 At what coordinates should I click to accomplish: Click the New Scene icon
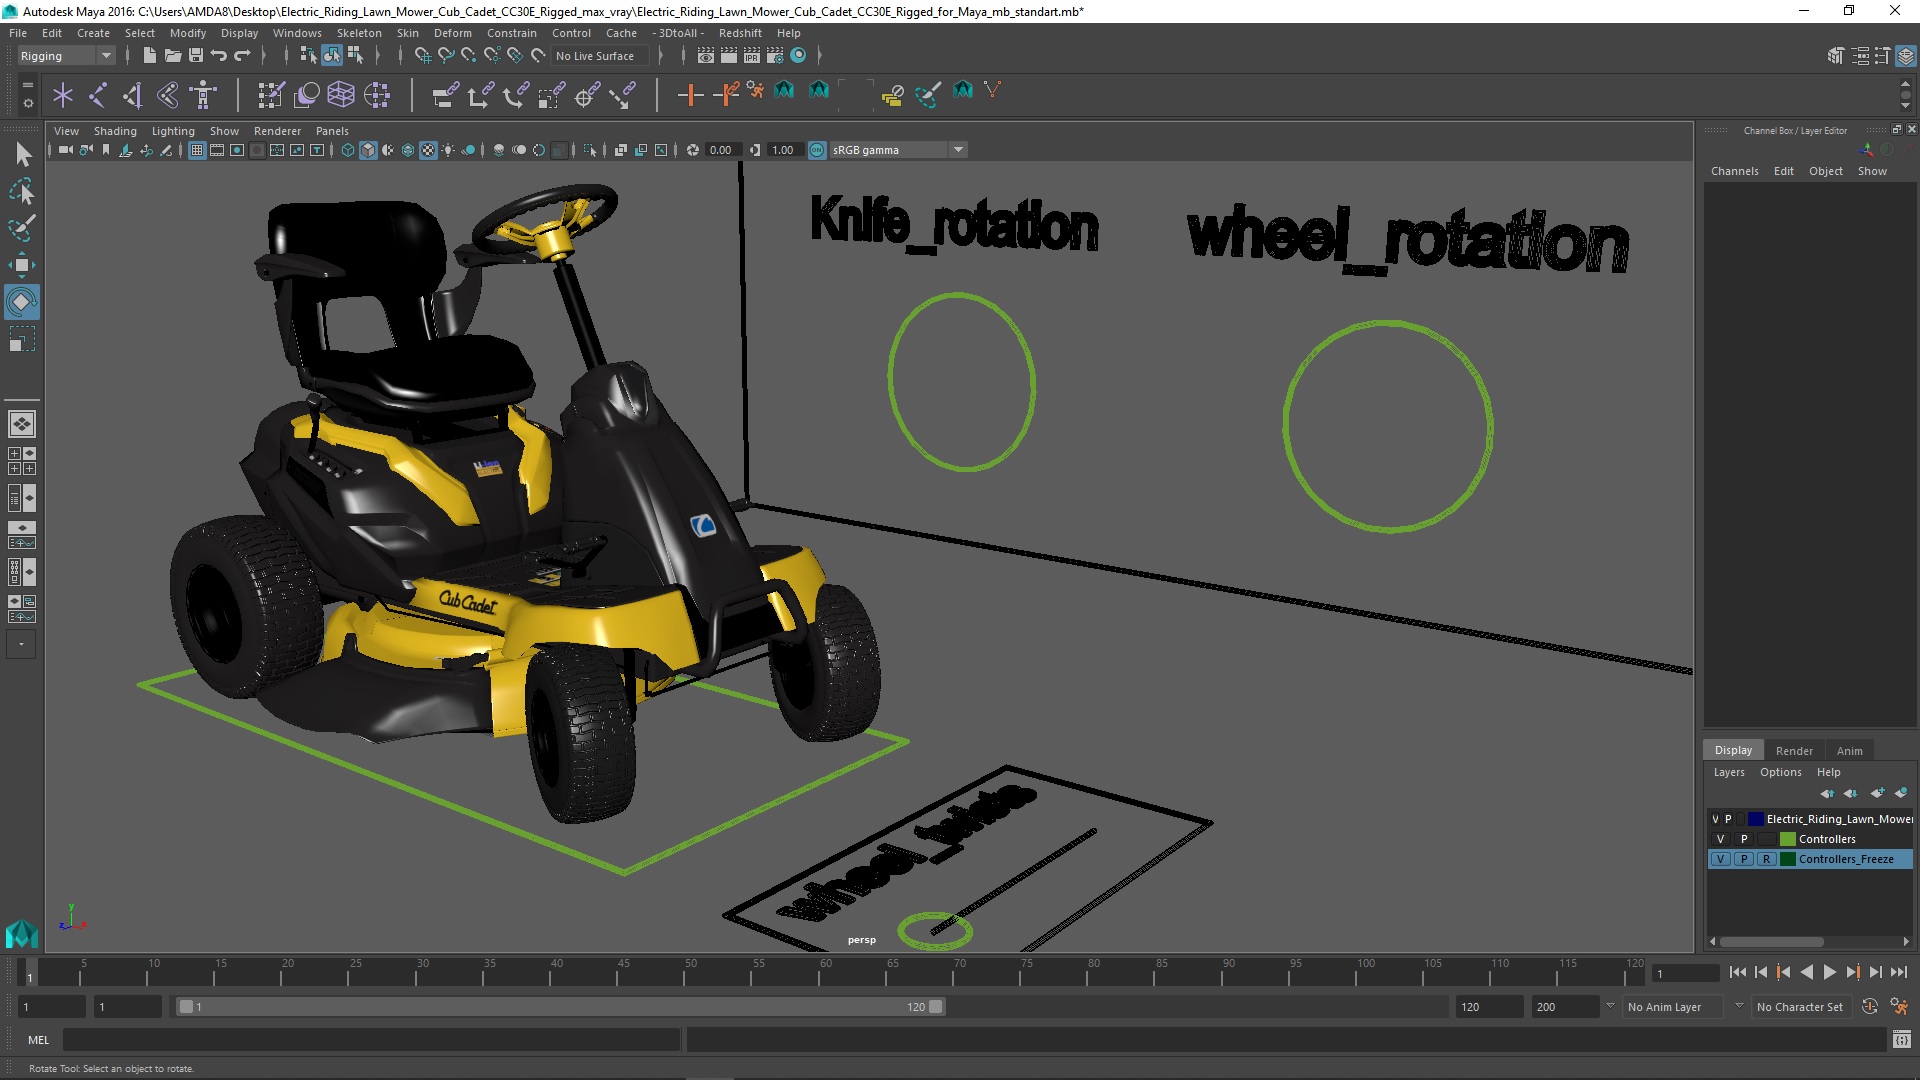point(150,56)
